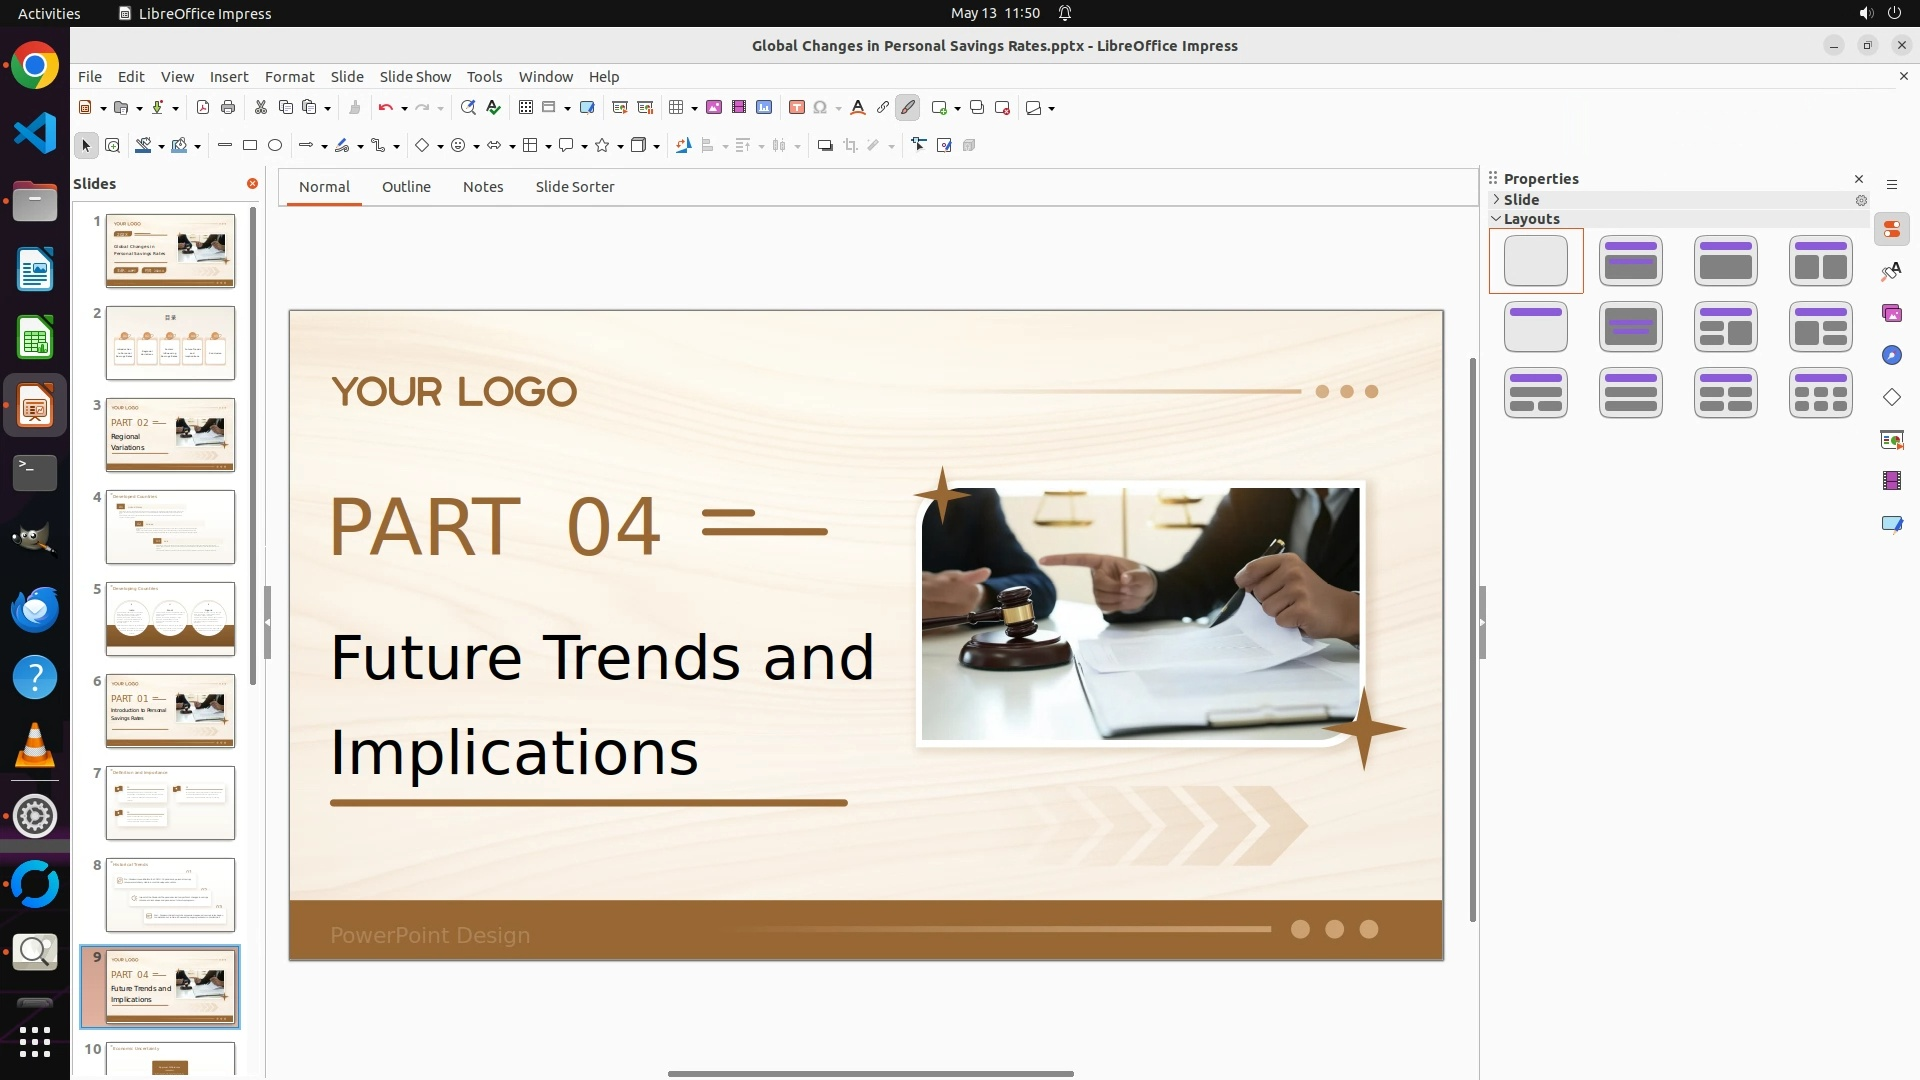Toggle the Display Grid button
The image size is (1920, 1080).
point(526,108)
